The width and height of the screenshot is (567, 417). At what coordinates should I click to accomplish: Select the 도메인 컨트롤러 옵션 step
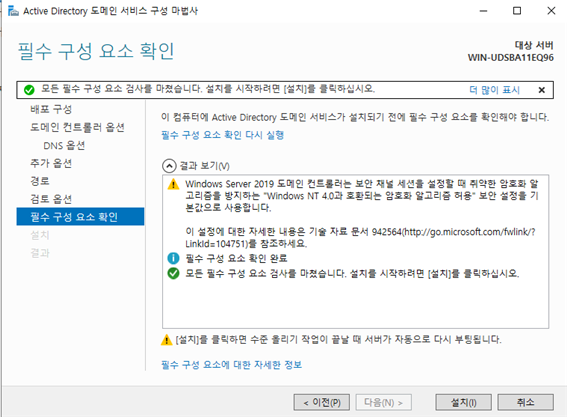(77, 127)
